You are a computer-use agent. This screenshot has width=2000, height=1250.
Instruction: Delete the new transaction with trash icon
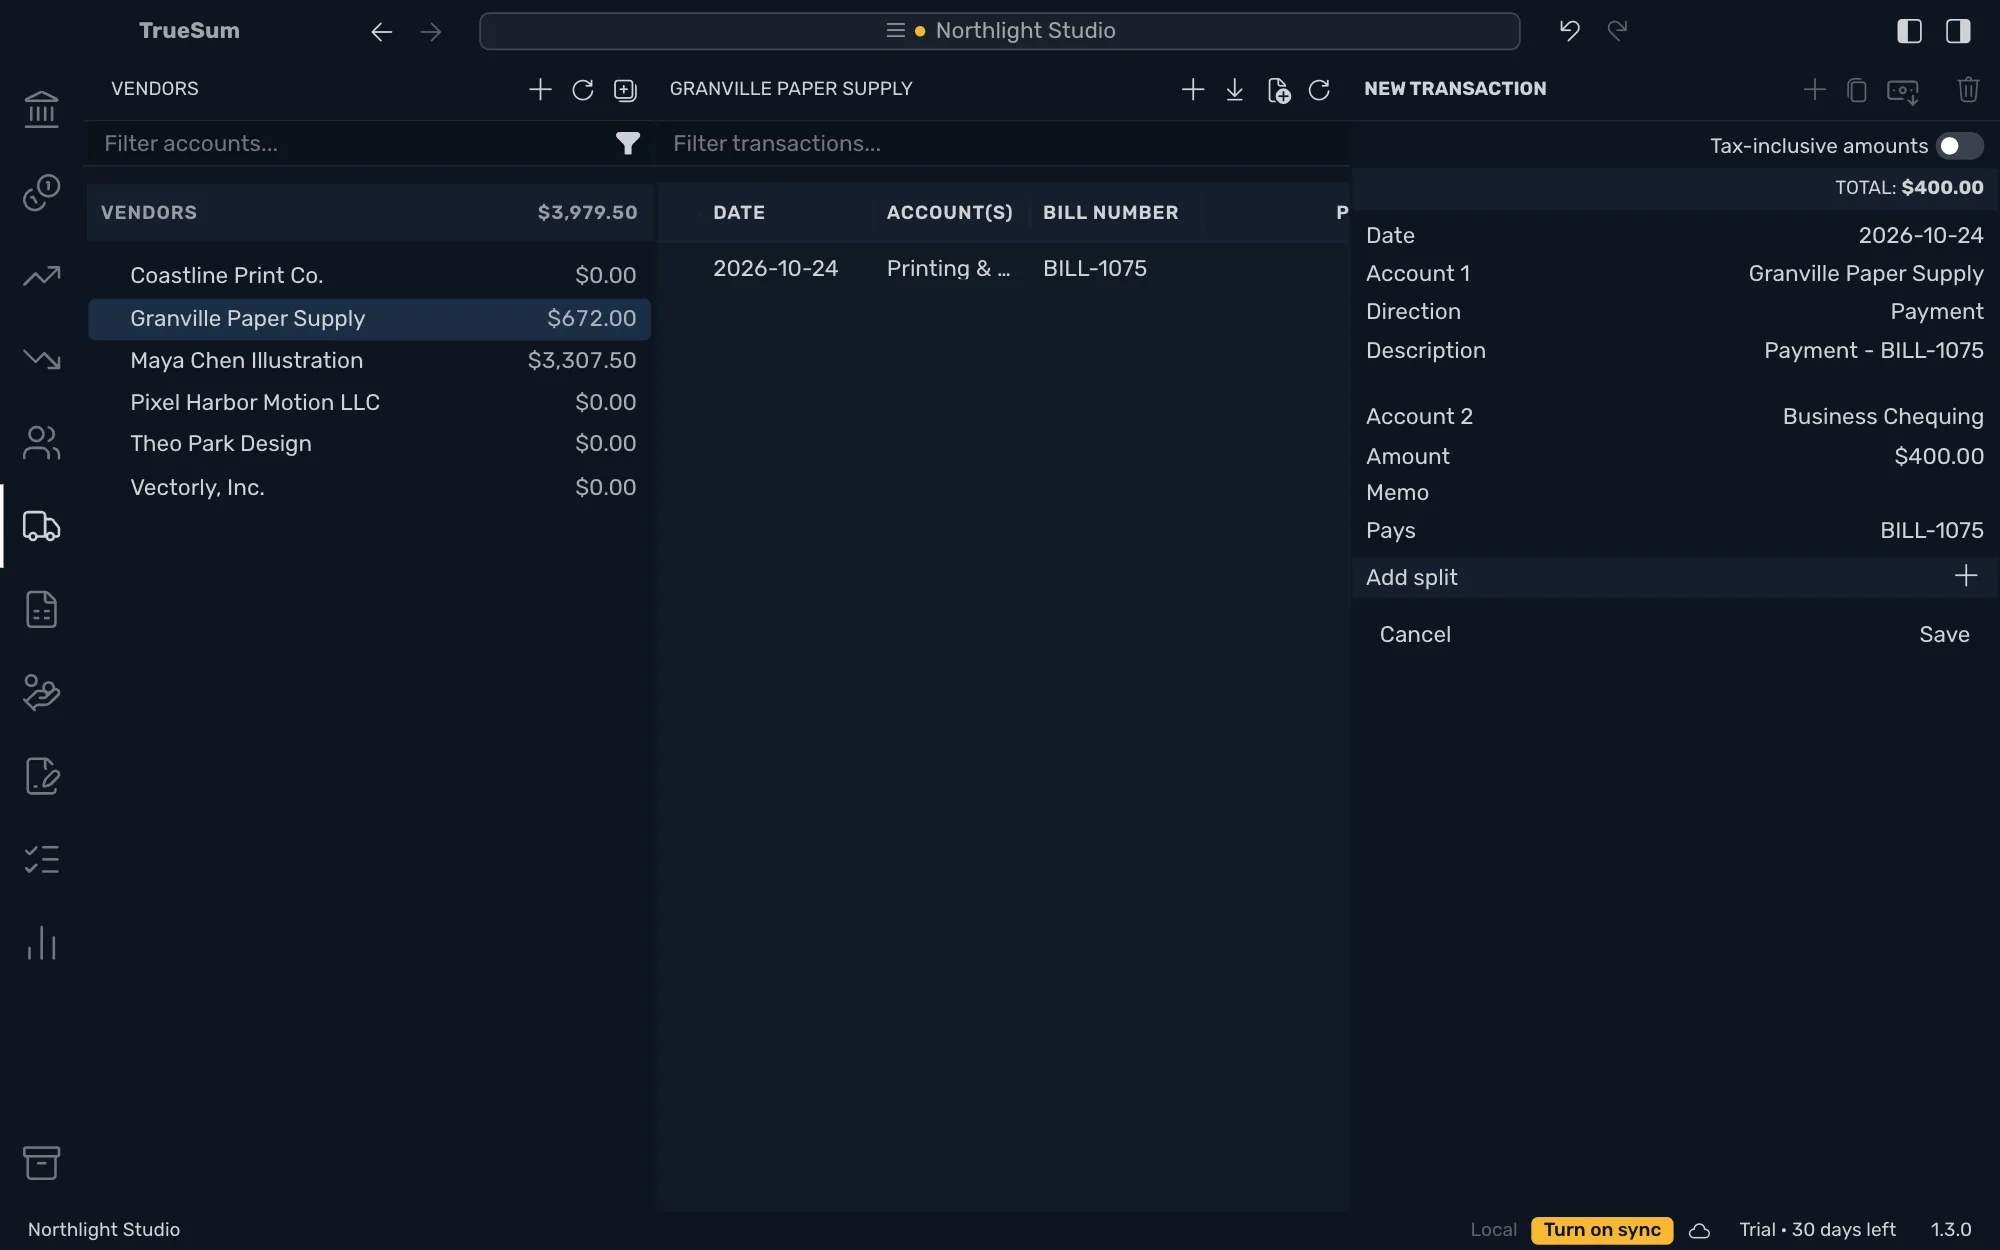coord(1968,90)
